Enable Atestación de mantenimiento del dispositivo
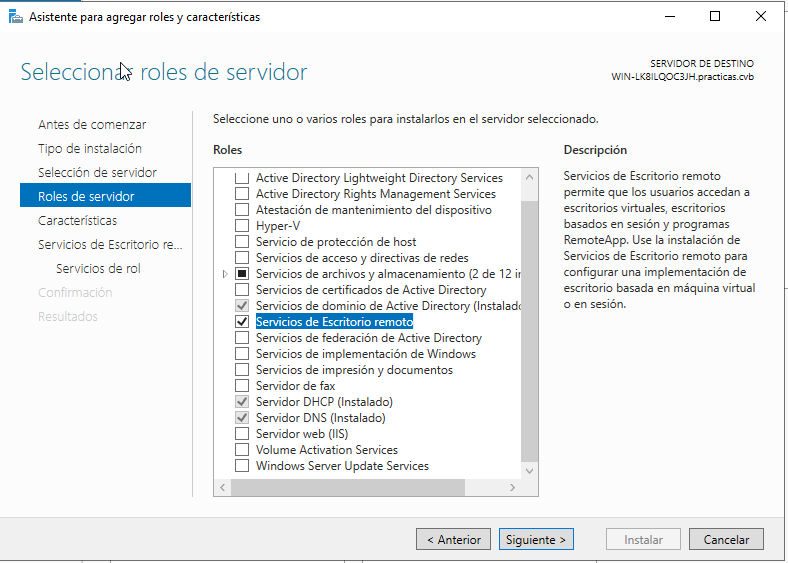 242,210
